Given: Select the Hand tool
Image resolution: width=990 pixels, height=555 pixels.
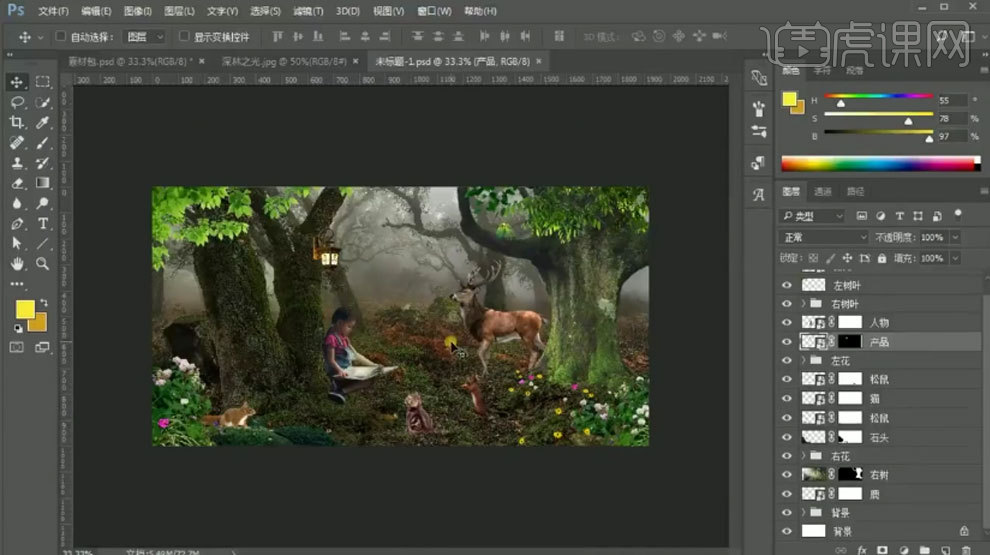Looking at the screenshot, I should point(17,264).
